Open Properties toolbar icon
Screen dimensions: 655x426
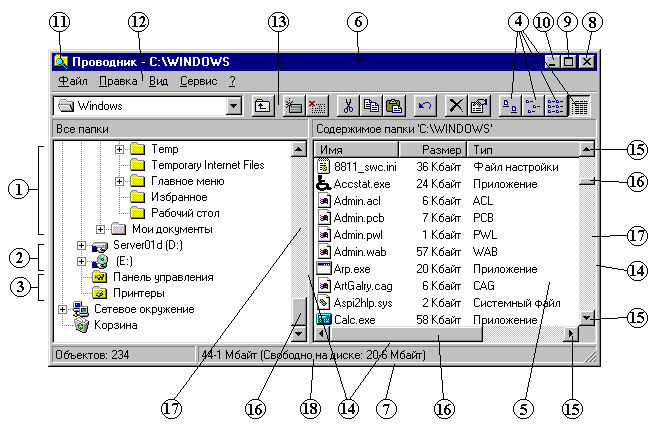(x=479, y=106)
